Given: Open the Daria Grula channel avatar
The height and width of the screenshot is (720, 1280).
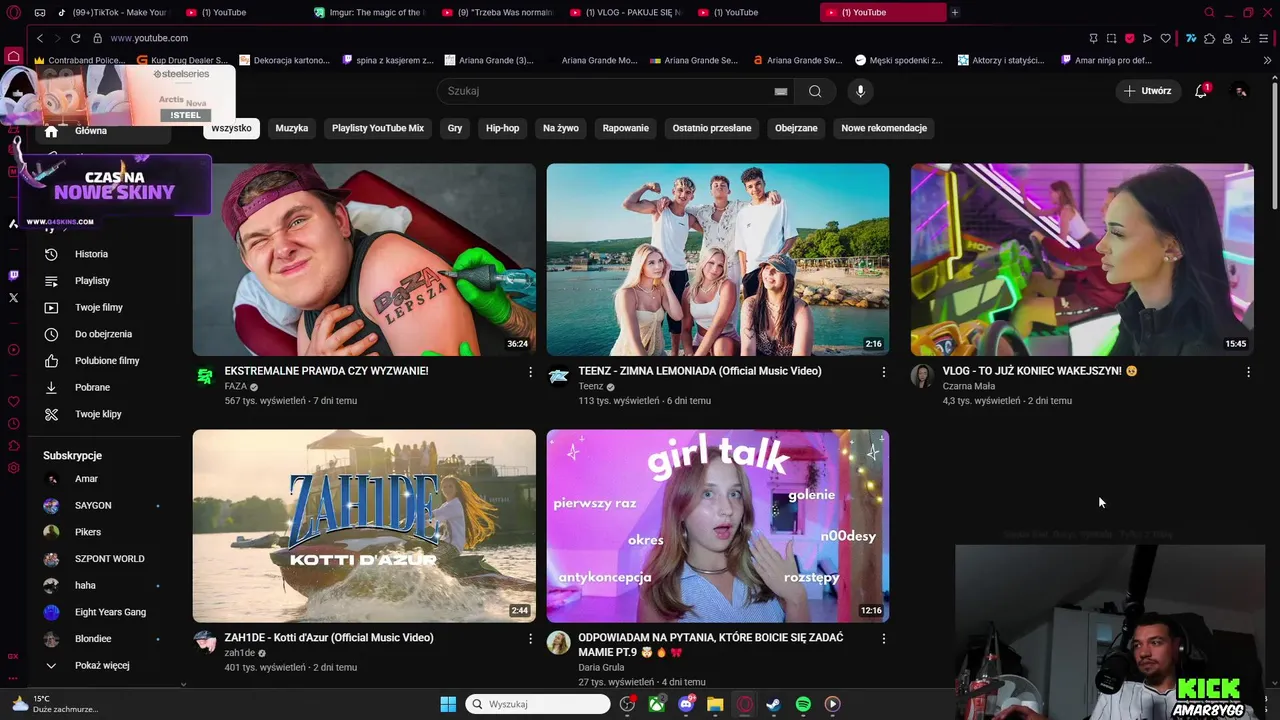Looking at the screenshot, I should coord(559,642).
